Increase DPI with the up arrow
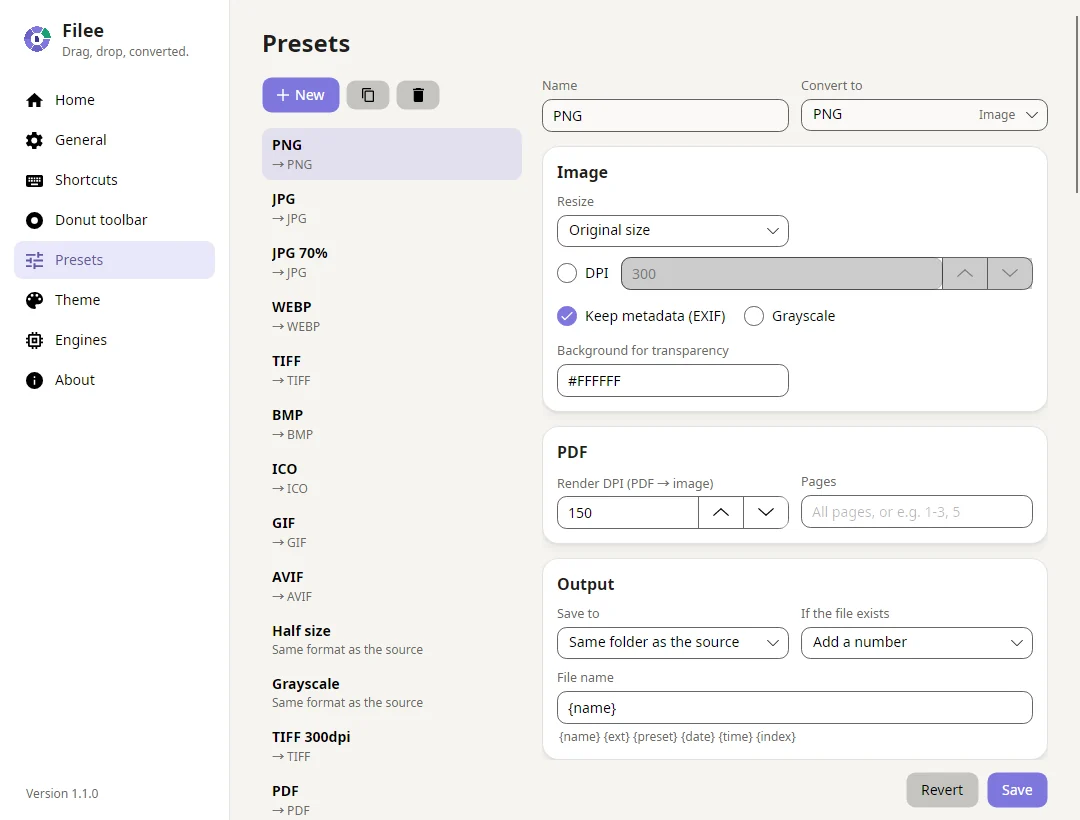Viewport: 1080px width, 820px height. pyautogui.click(x=965, y=273)
